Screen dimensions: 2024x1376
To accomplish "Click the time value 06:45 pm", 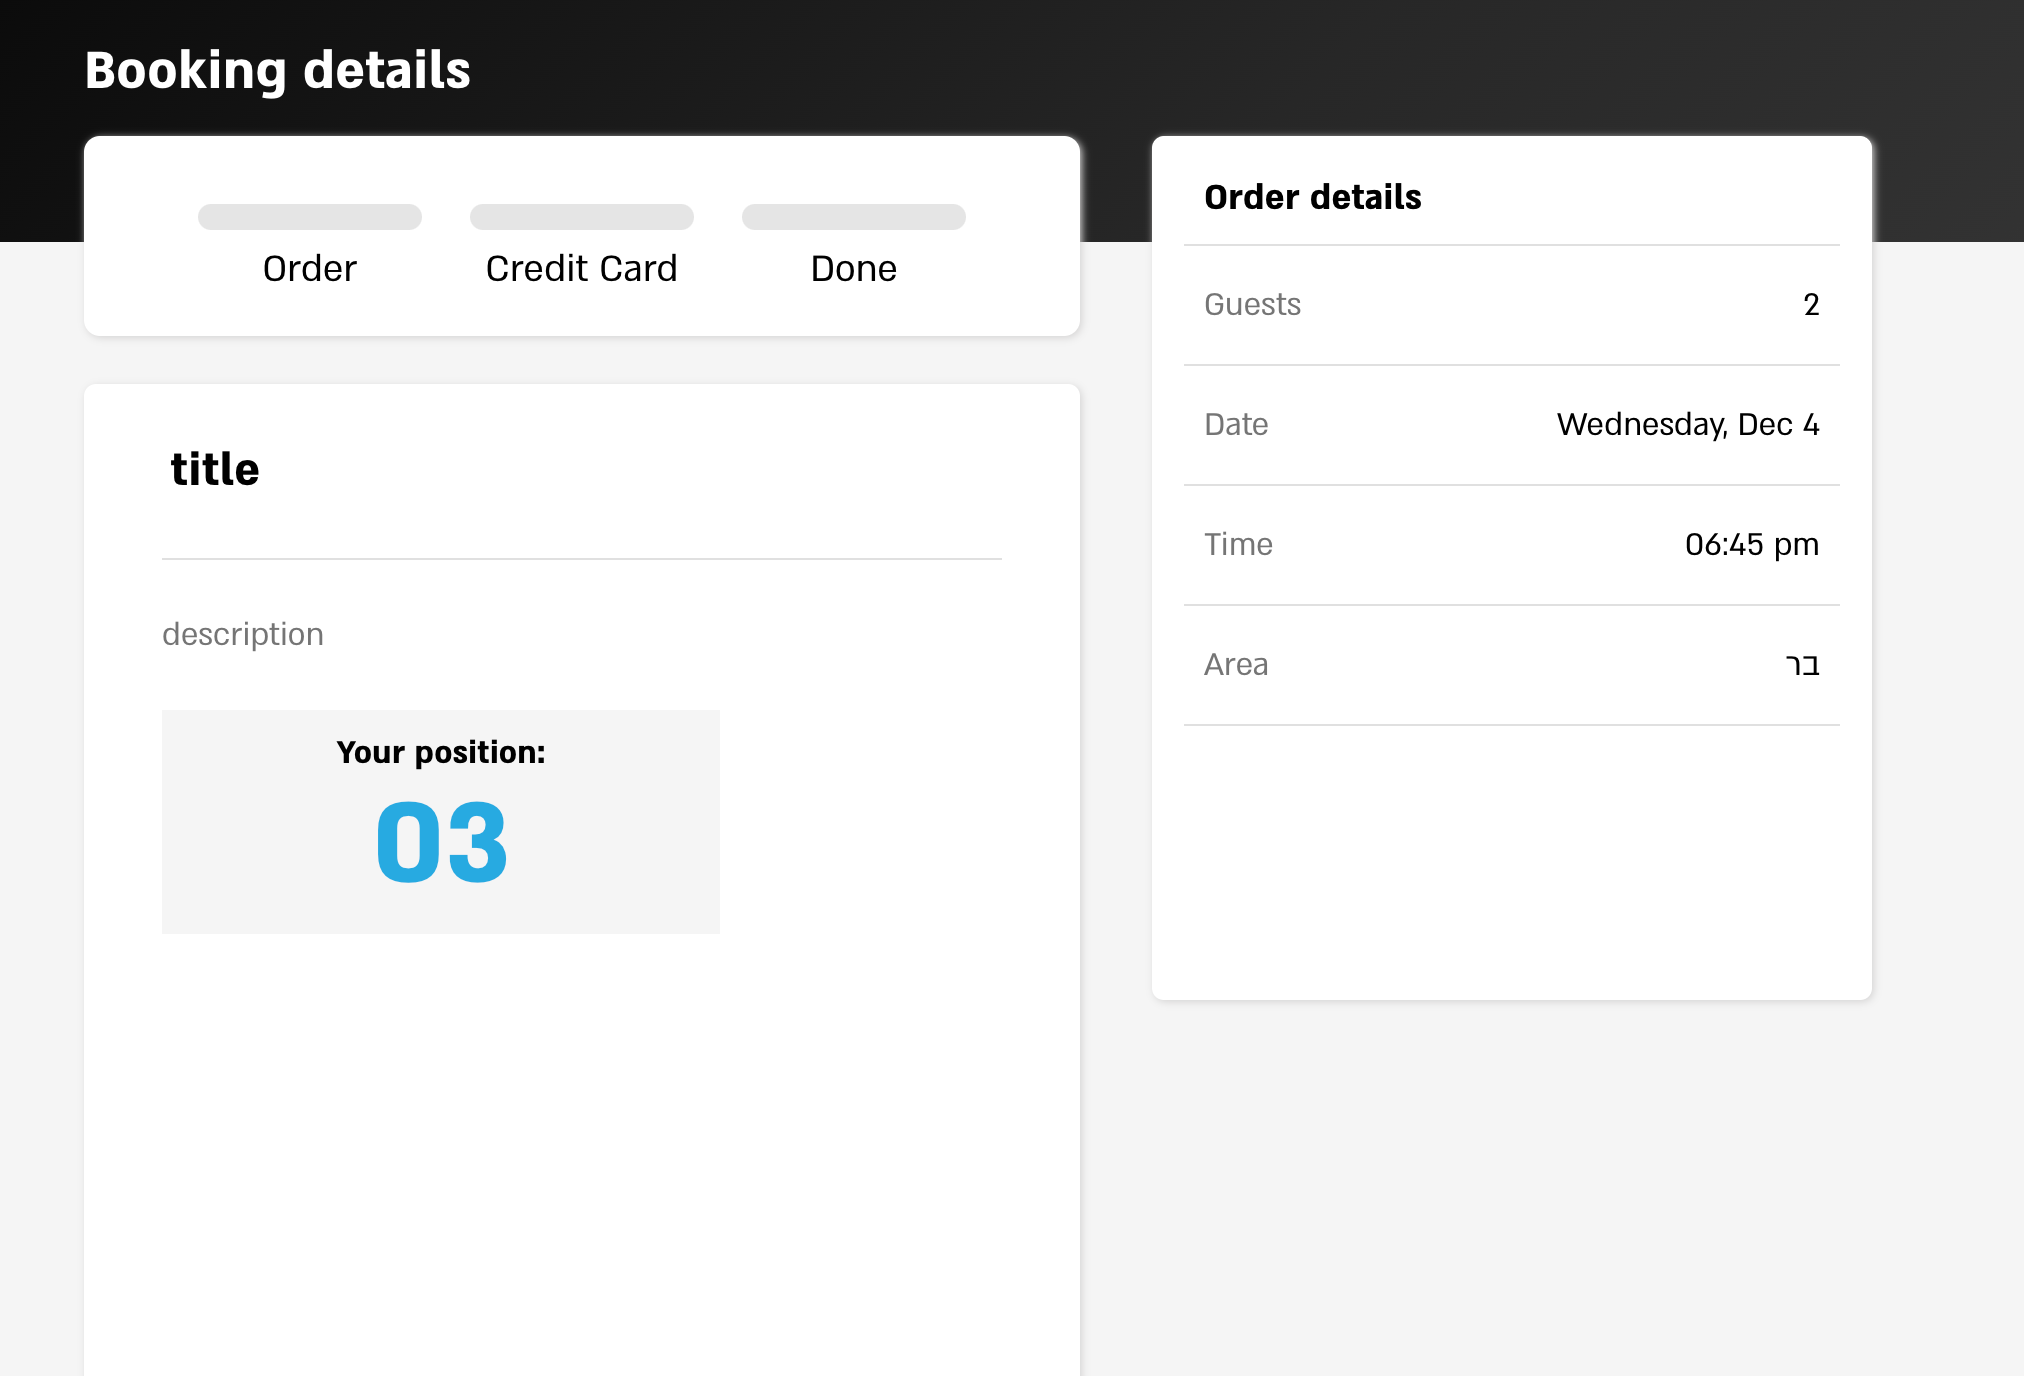I will (x=1752, y=545).
